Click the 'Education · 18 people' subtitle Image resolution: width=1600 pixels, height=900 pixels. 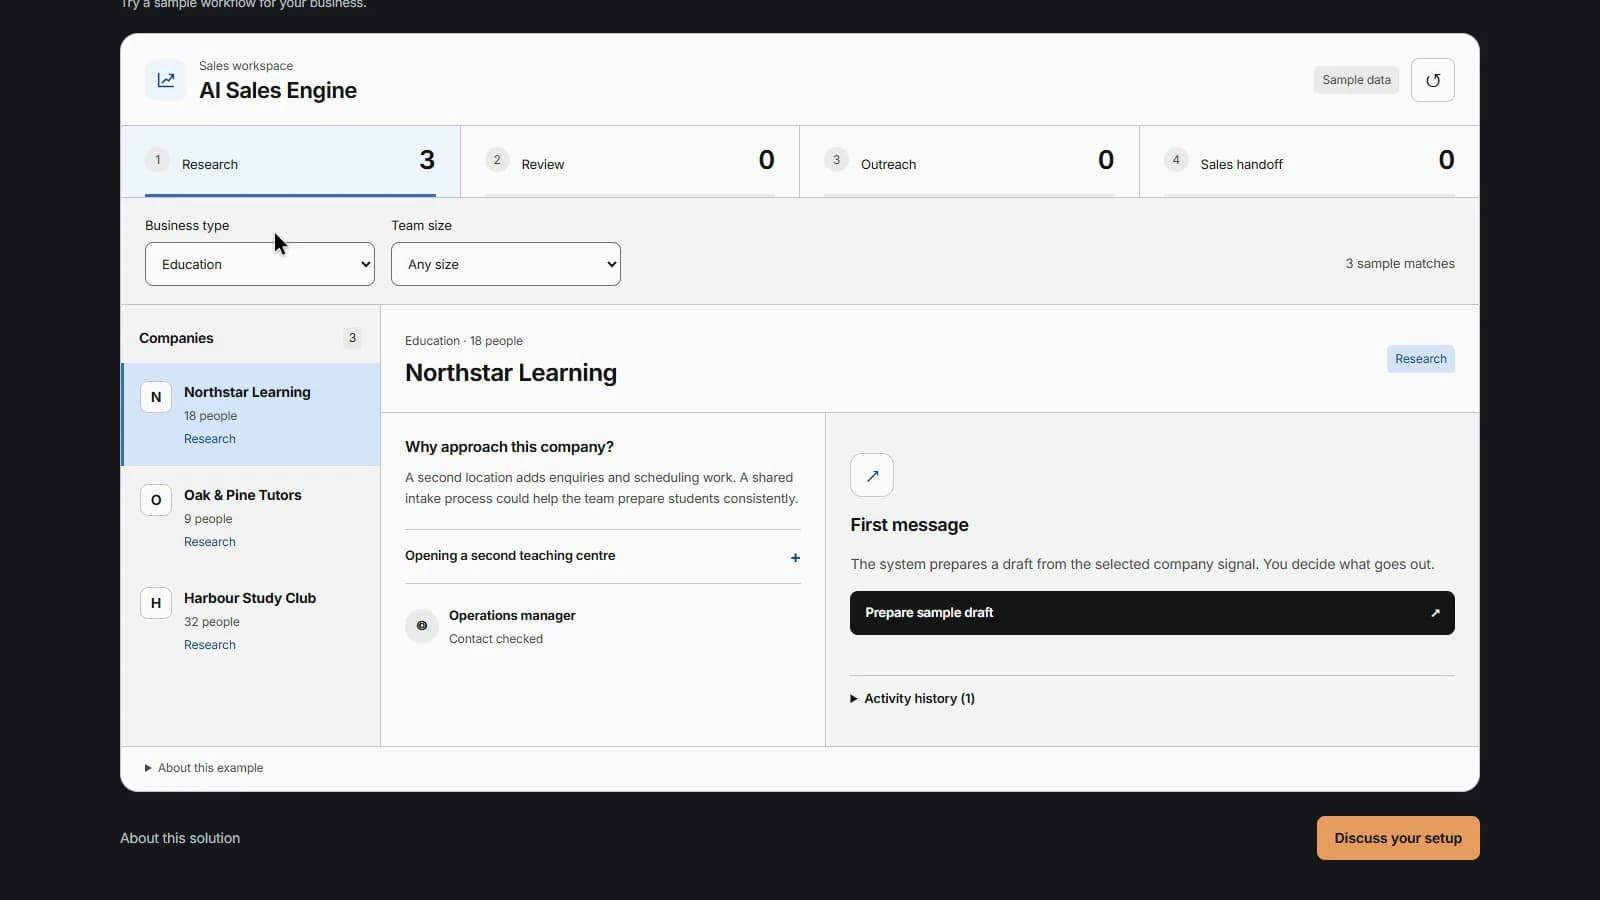(464, 341)
